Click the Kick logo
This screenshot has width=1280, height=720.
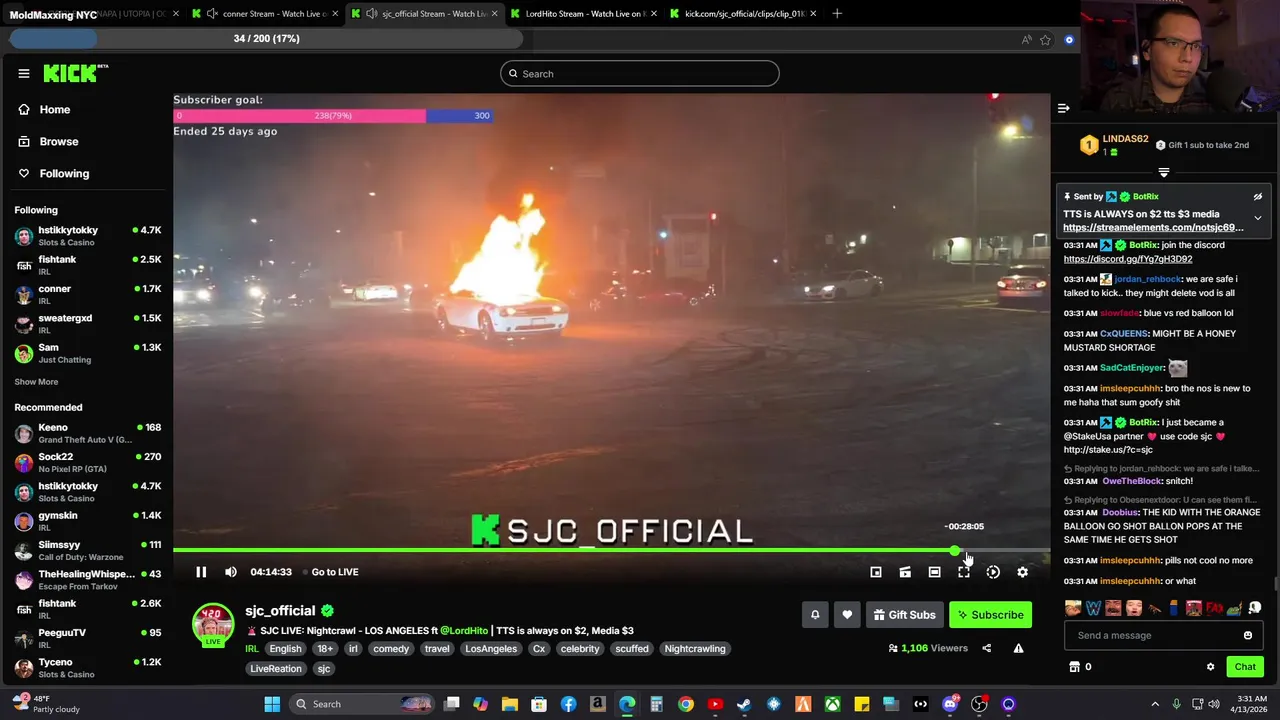click(x=75, y=73)
